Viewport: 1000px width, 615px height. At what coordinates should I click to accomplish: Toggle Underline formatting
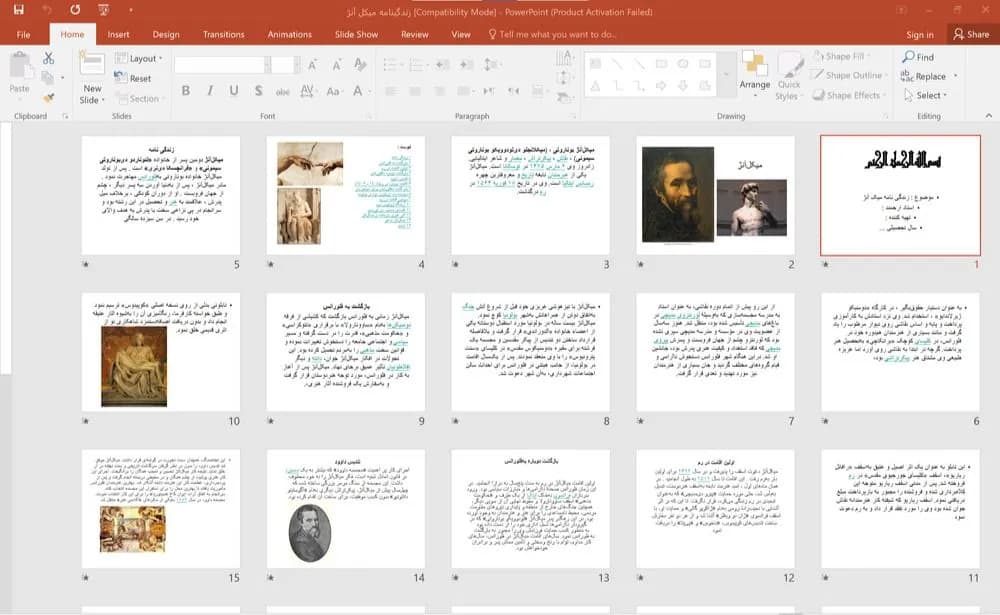234,91
